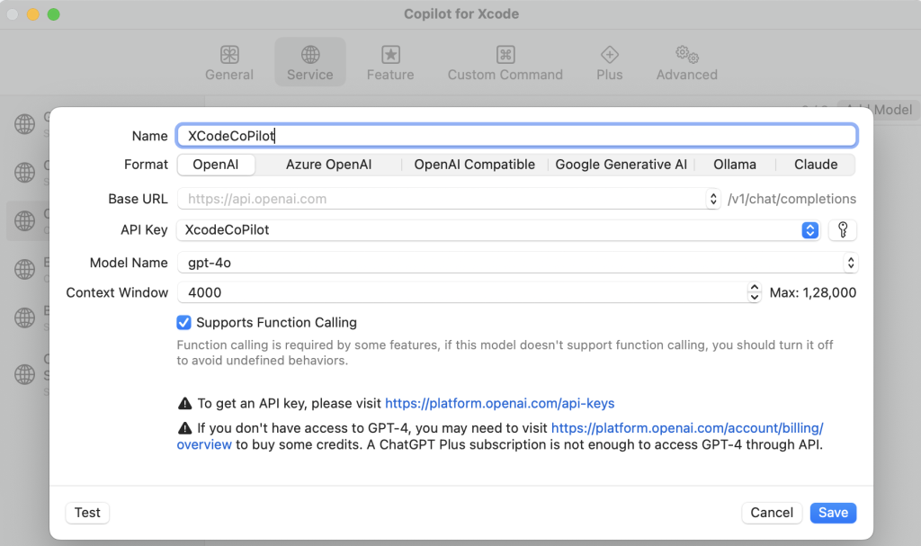Screen dimensions: 921x546
Task: Select OpenAI format segment
Action: [x=216, y=164]
